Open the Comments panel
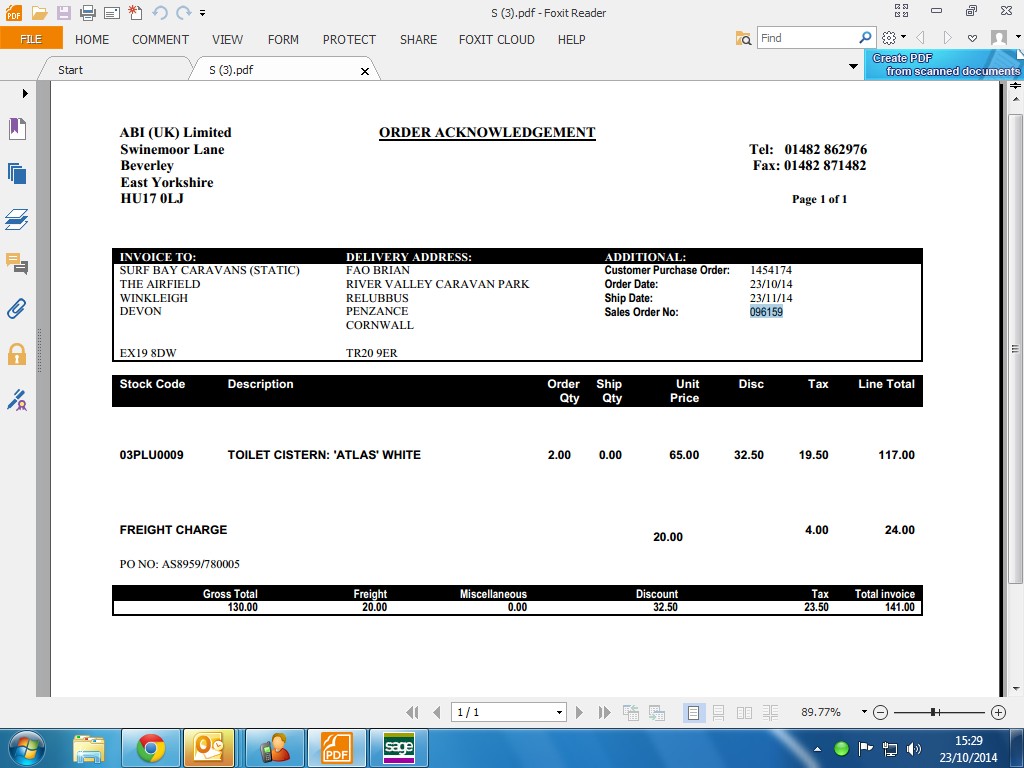Viewport: 1024px width, 768px height. click(17, 264)
